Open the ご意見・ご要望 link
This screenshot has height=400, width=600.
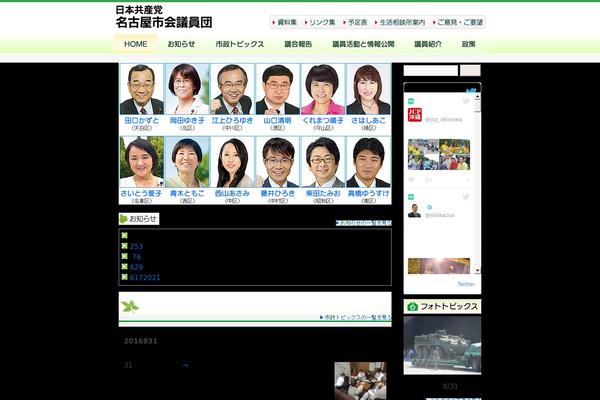pyautogui.click(x=458, y=22)
